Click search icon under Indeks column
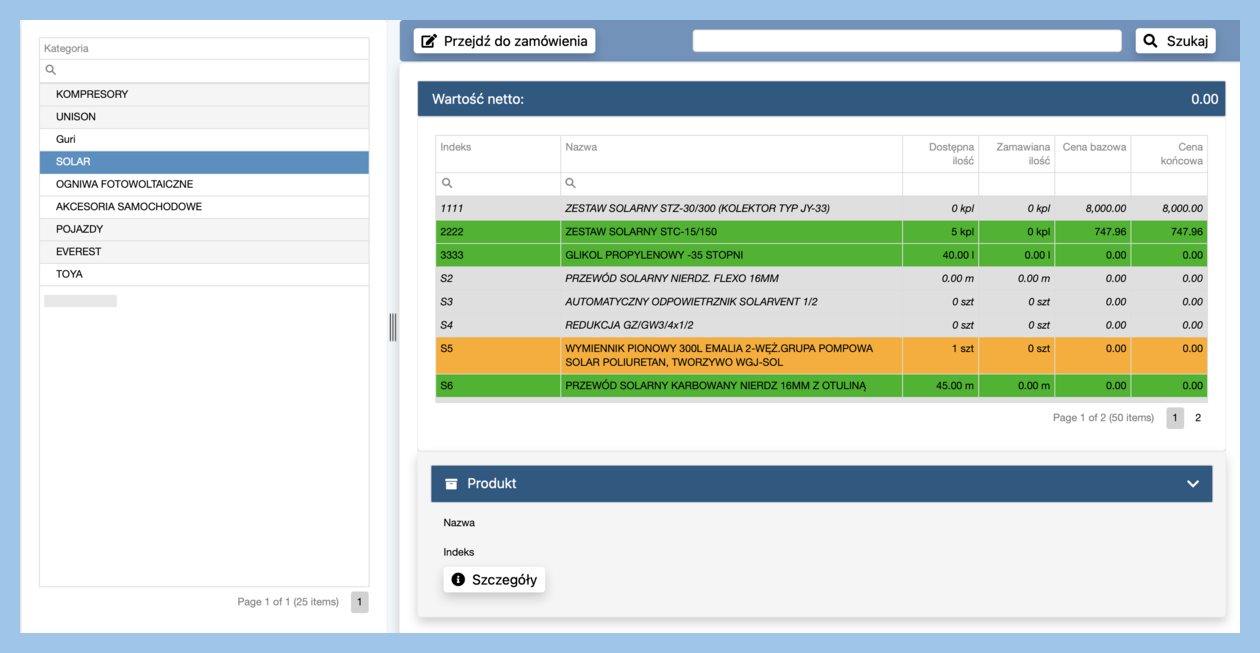Image resolution: width=1260 pixels, height=653 pixels. pyautogui.click(x=447, y=183)
